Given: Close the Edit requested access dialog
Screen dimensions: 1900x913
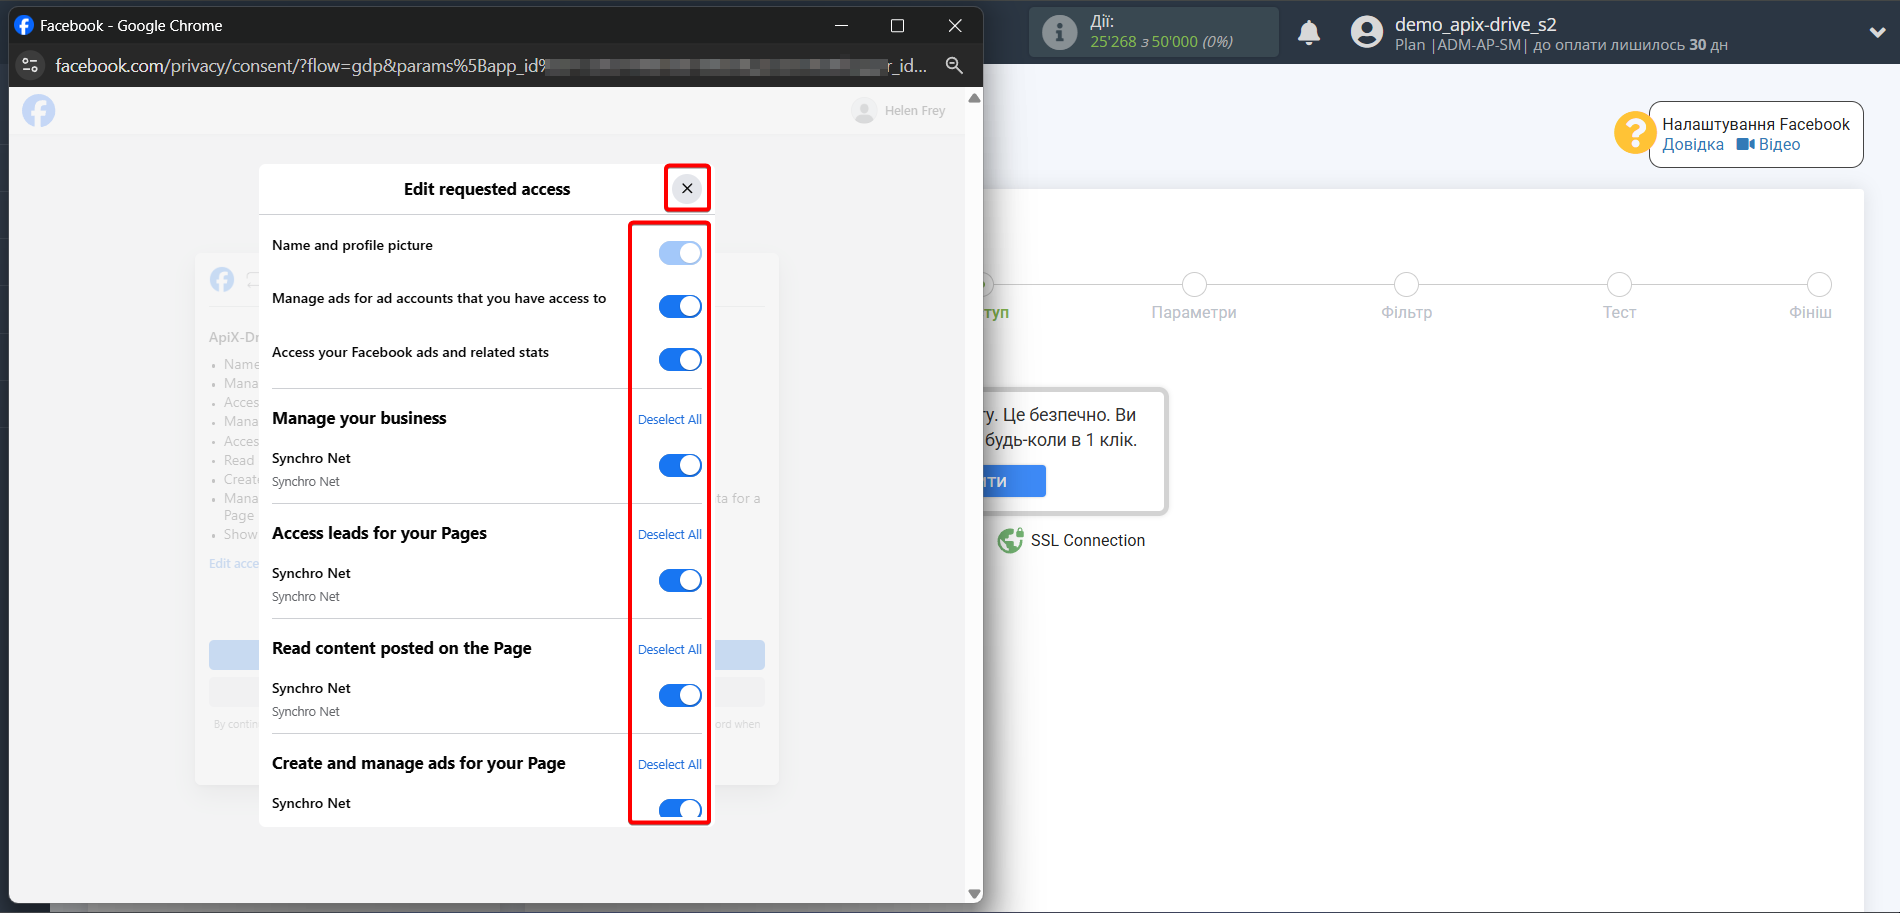Looking at the screenshot, I should tap(687, 188).
